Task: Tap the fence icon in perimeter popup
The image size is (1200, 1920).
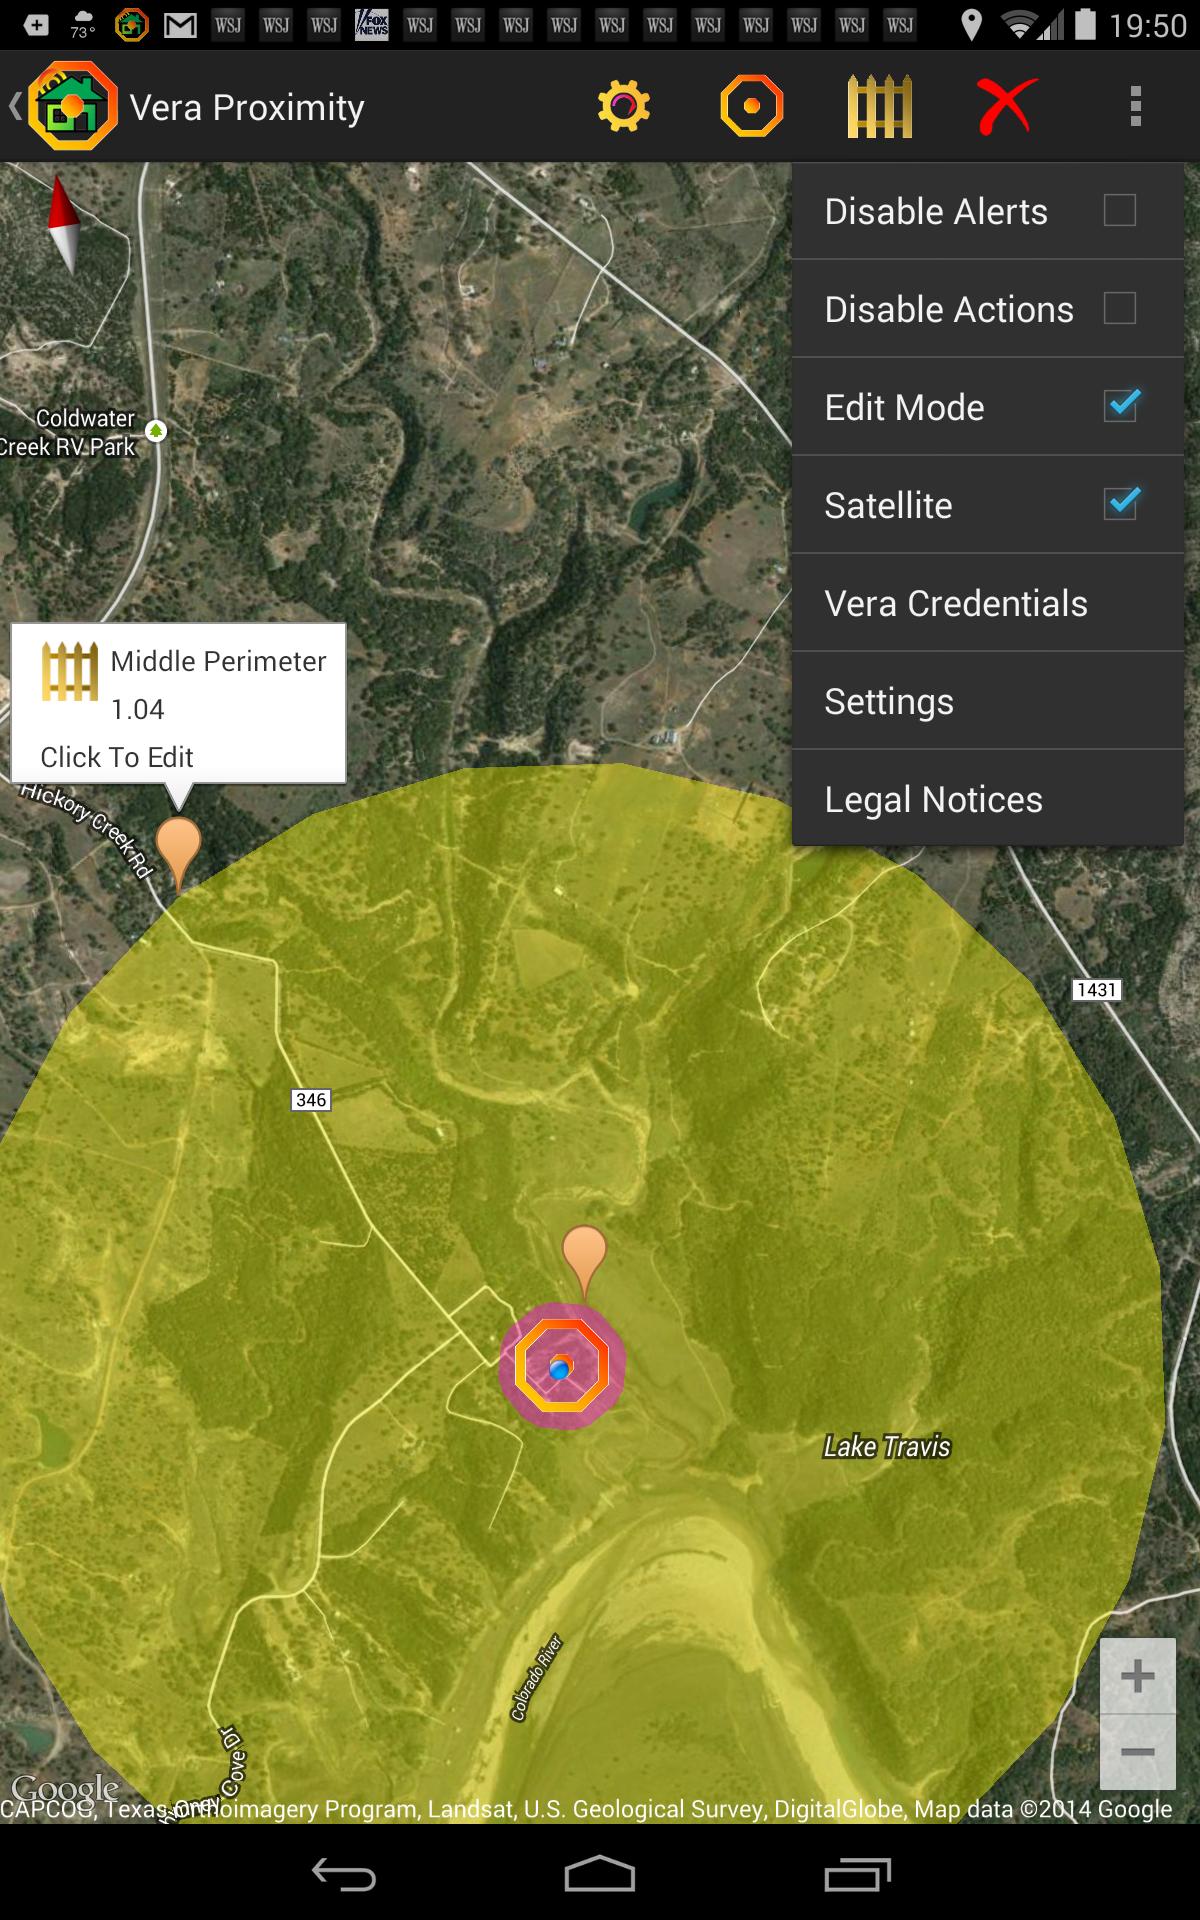Action: point(69,671)
